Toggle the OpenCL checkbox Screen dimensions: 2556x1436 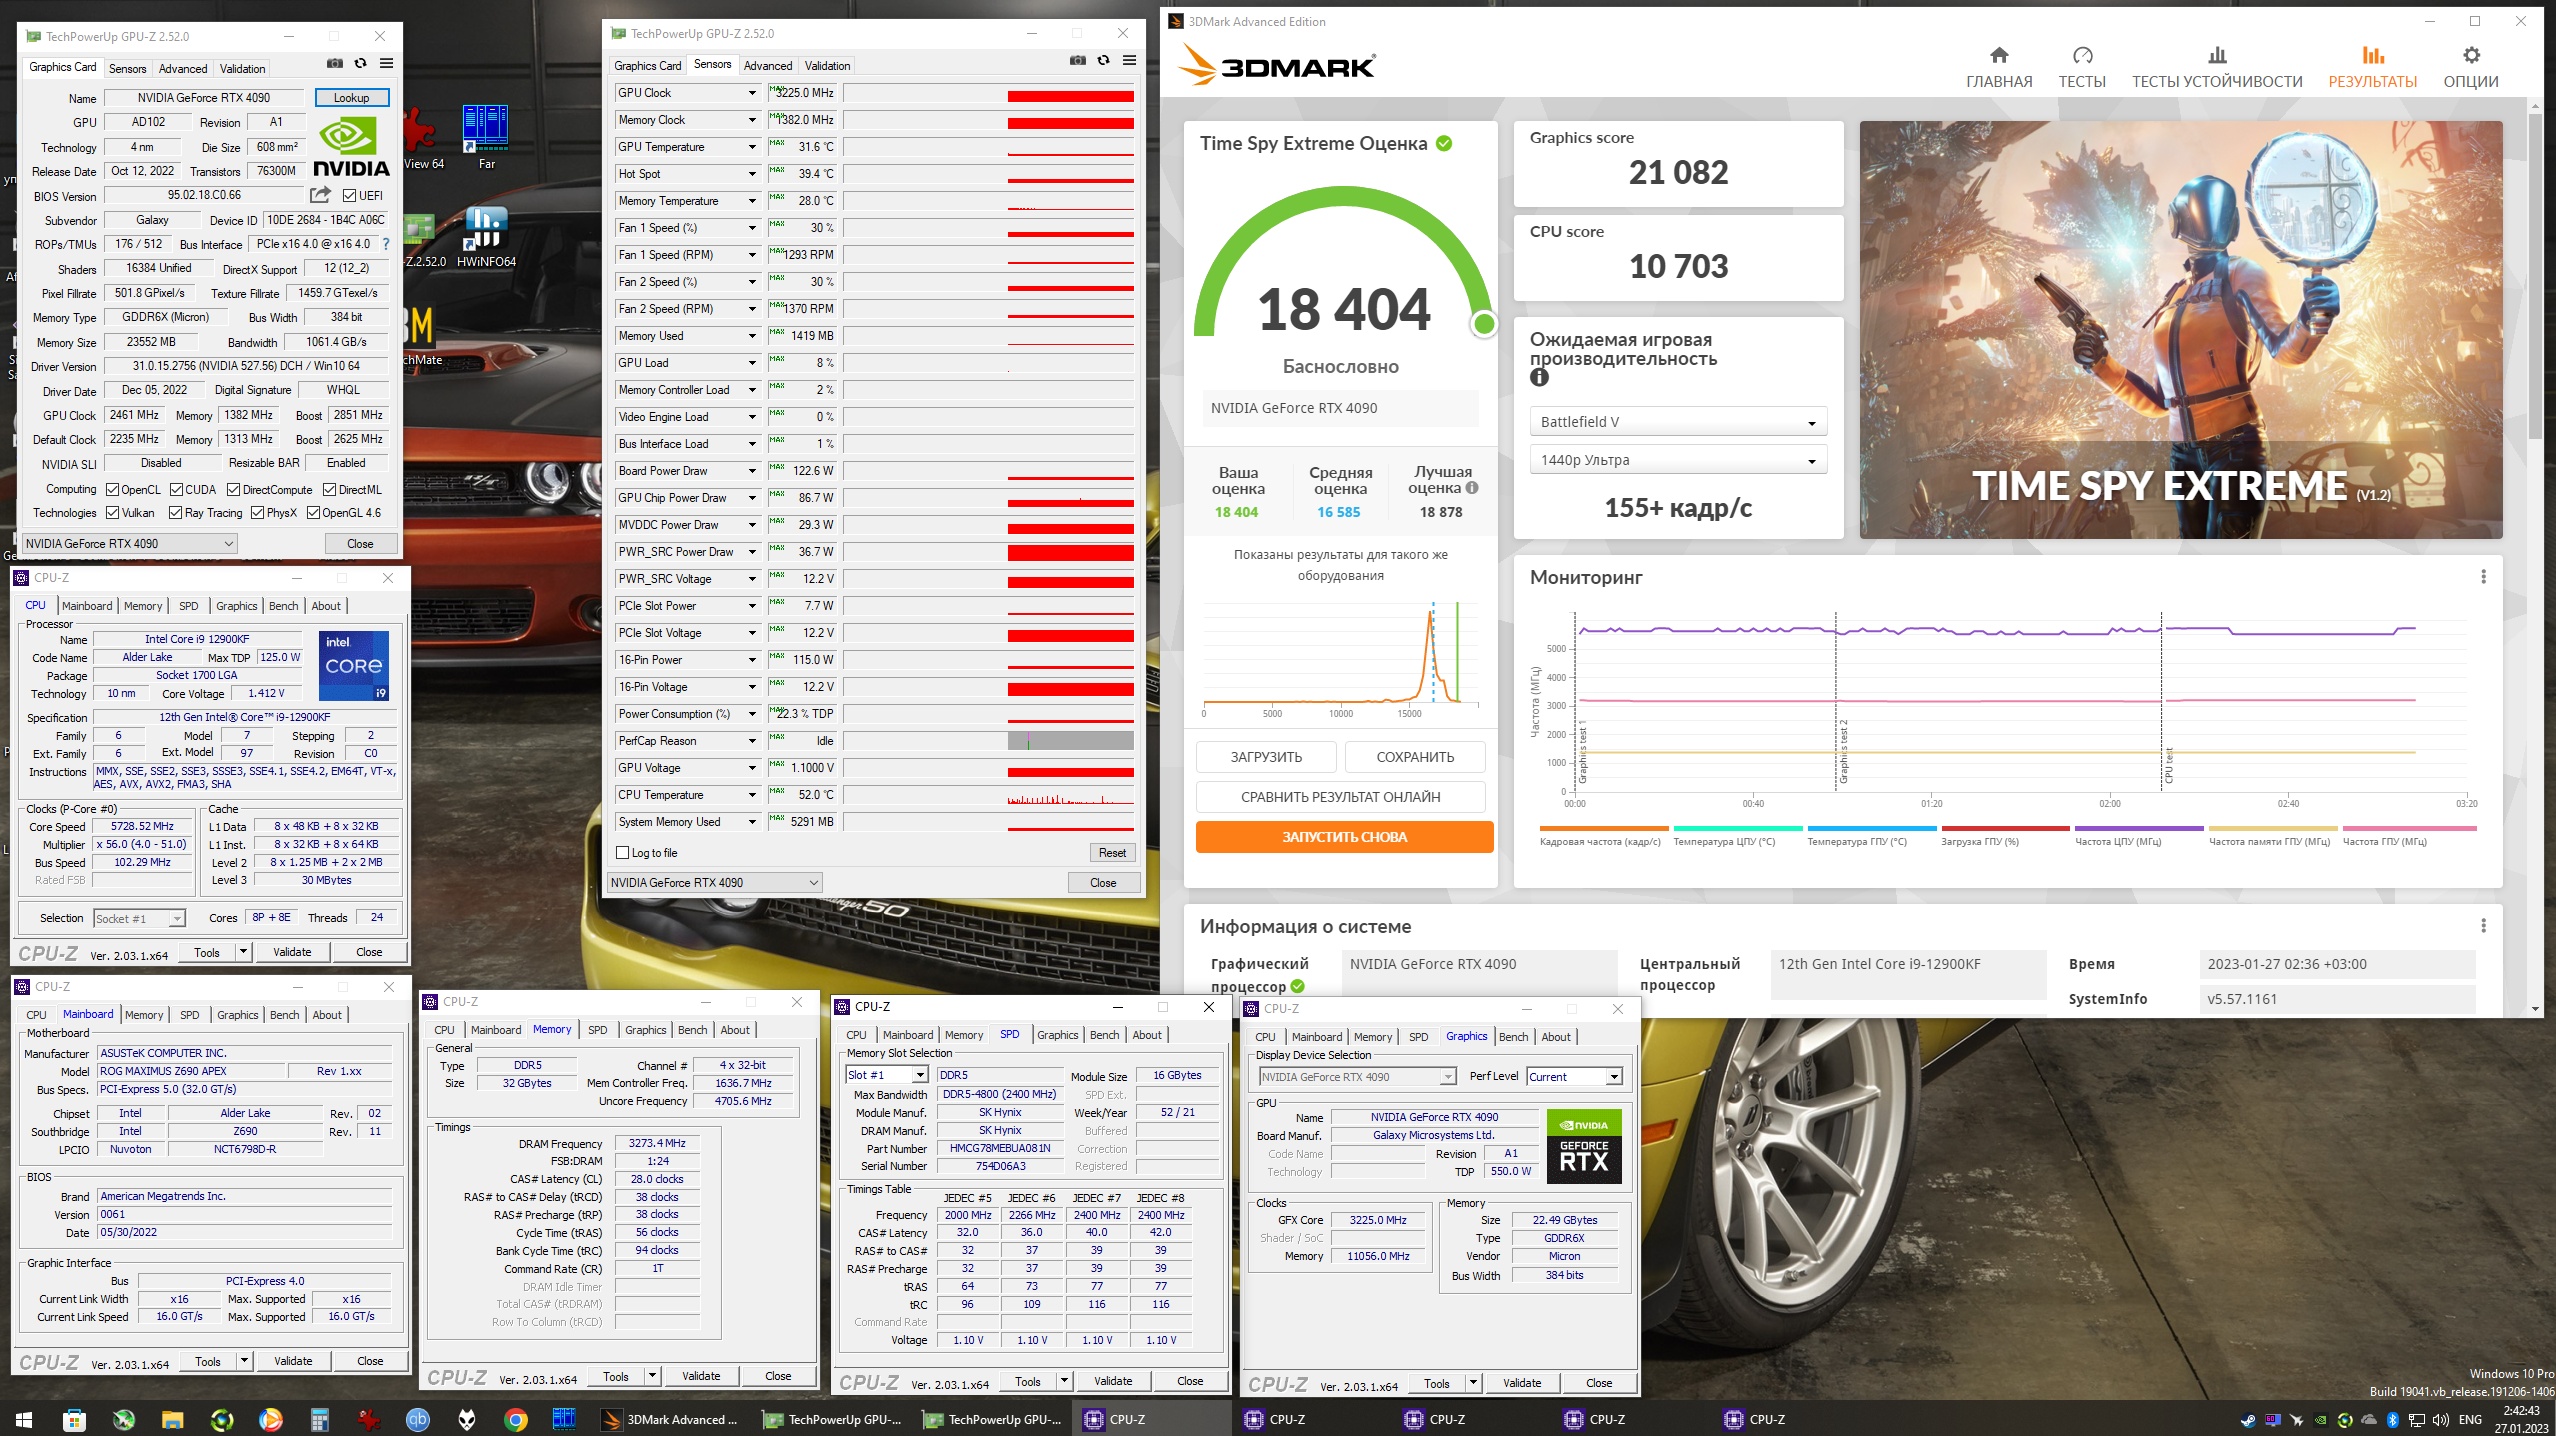tap(113, 490)
